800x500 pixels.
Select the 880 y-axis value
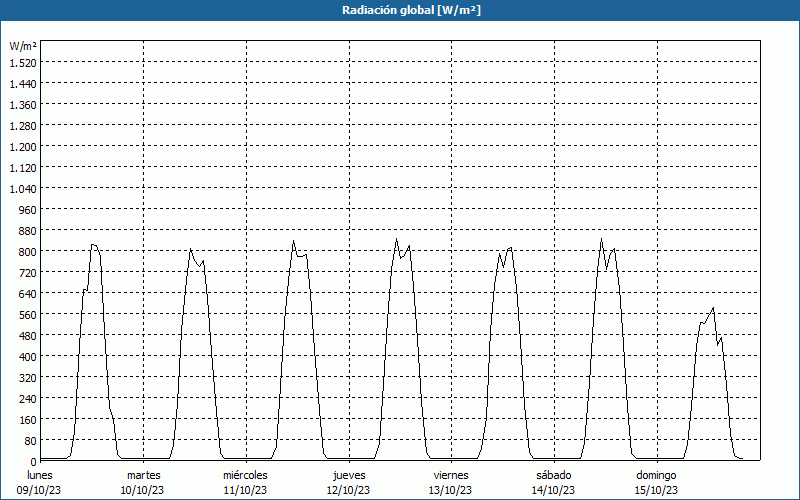click(28, 231)
